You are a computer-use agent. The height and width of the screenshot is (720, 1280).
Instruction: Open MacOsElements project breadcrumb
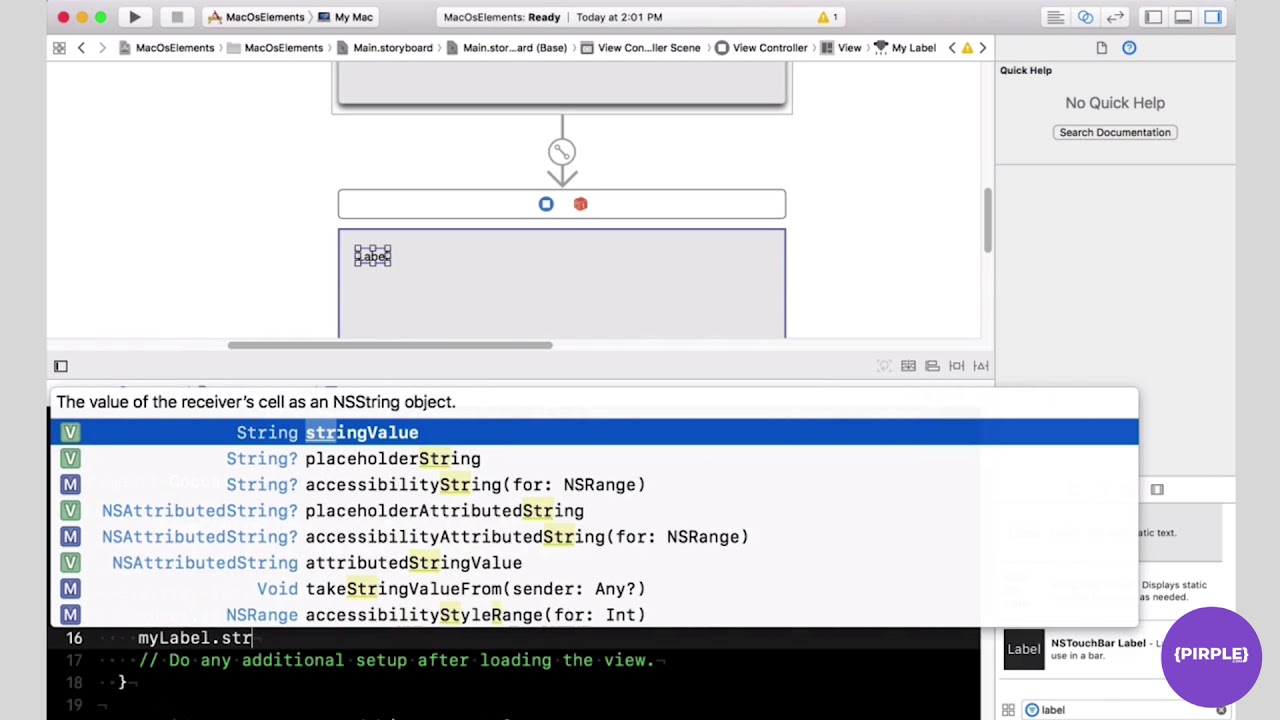click(x=166, y=48)
